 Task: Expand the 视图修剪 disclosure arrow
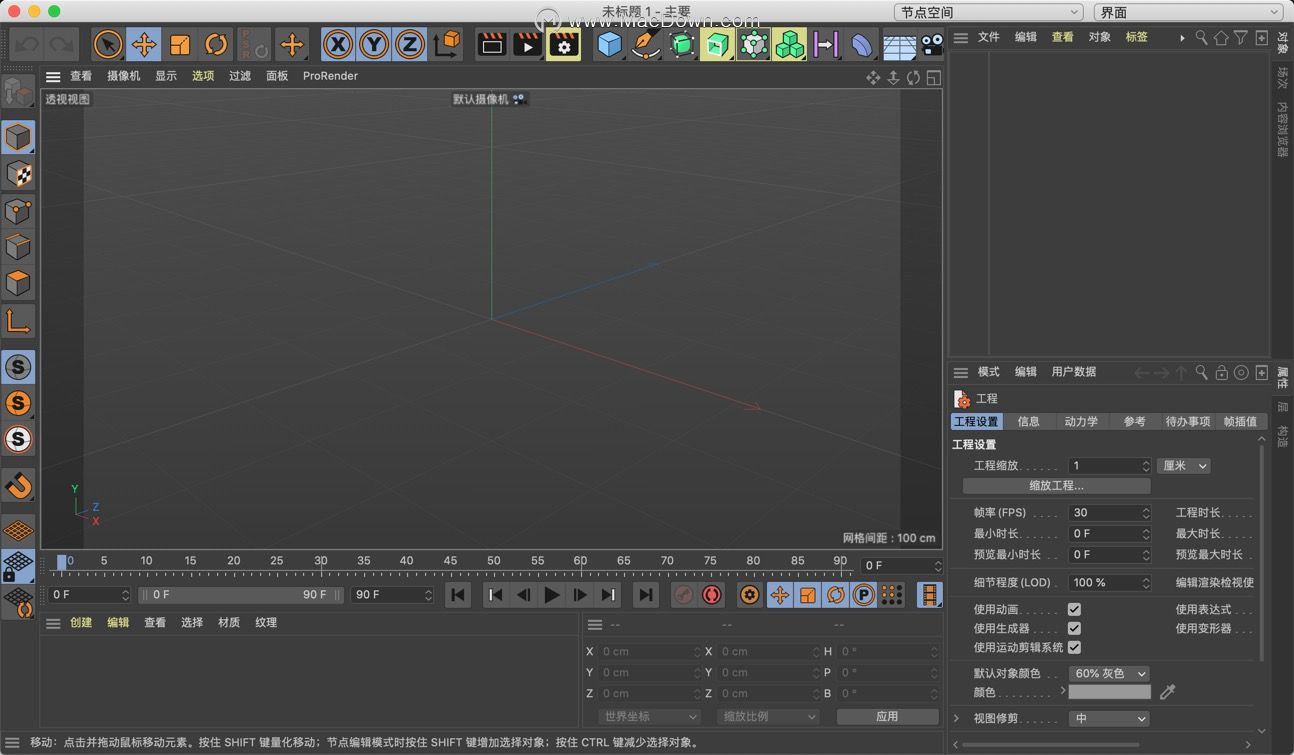(957, 718)
